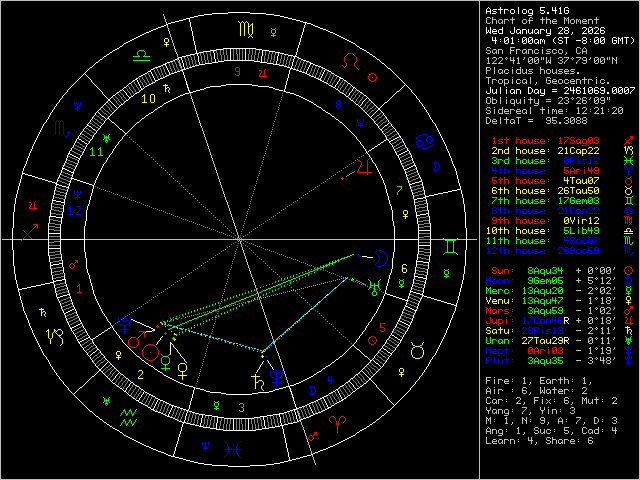
Task: Click the '4th house: 5Ari49' row
Action: click(545, 171)
